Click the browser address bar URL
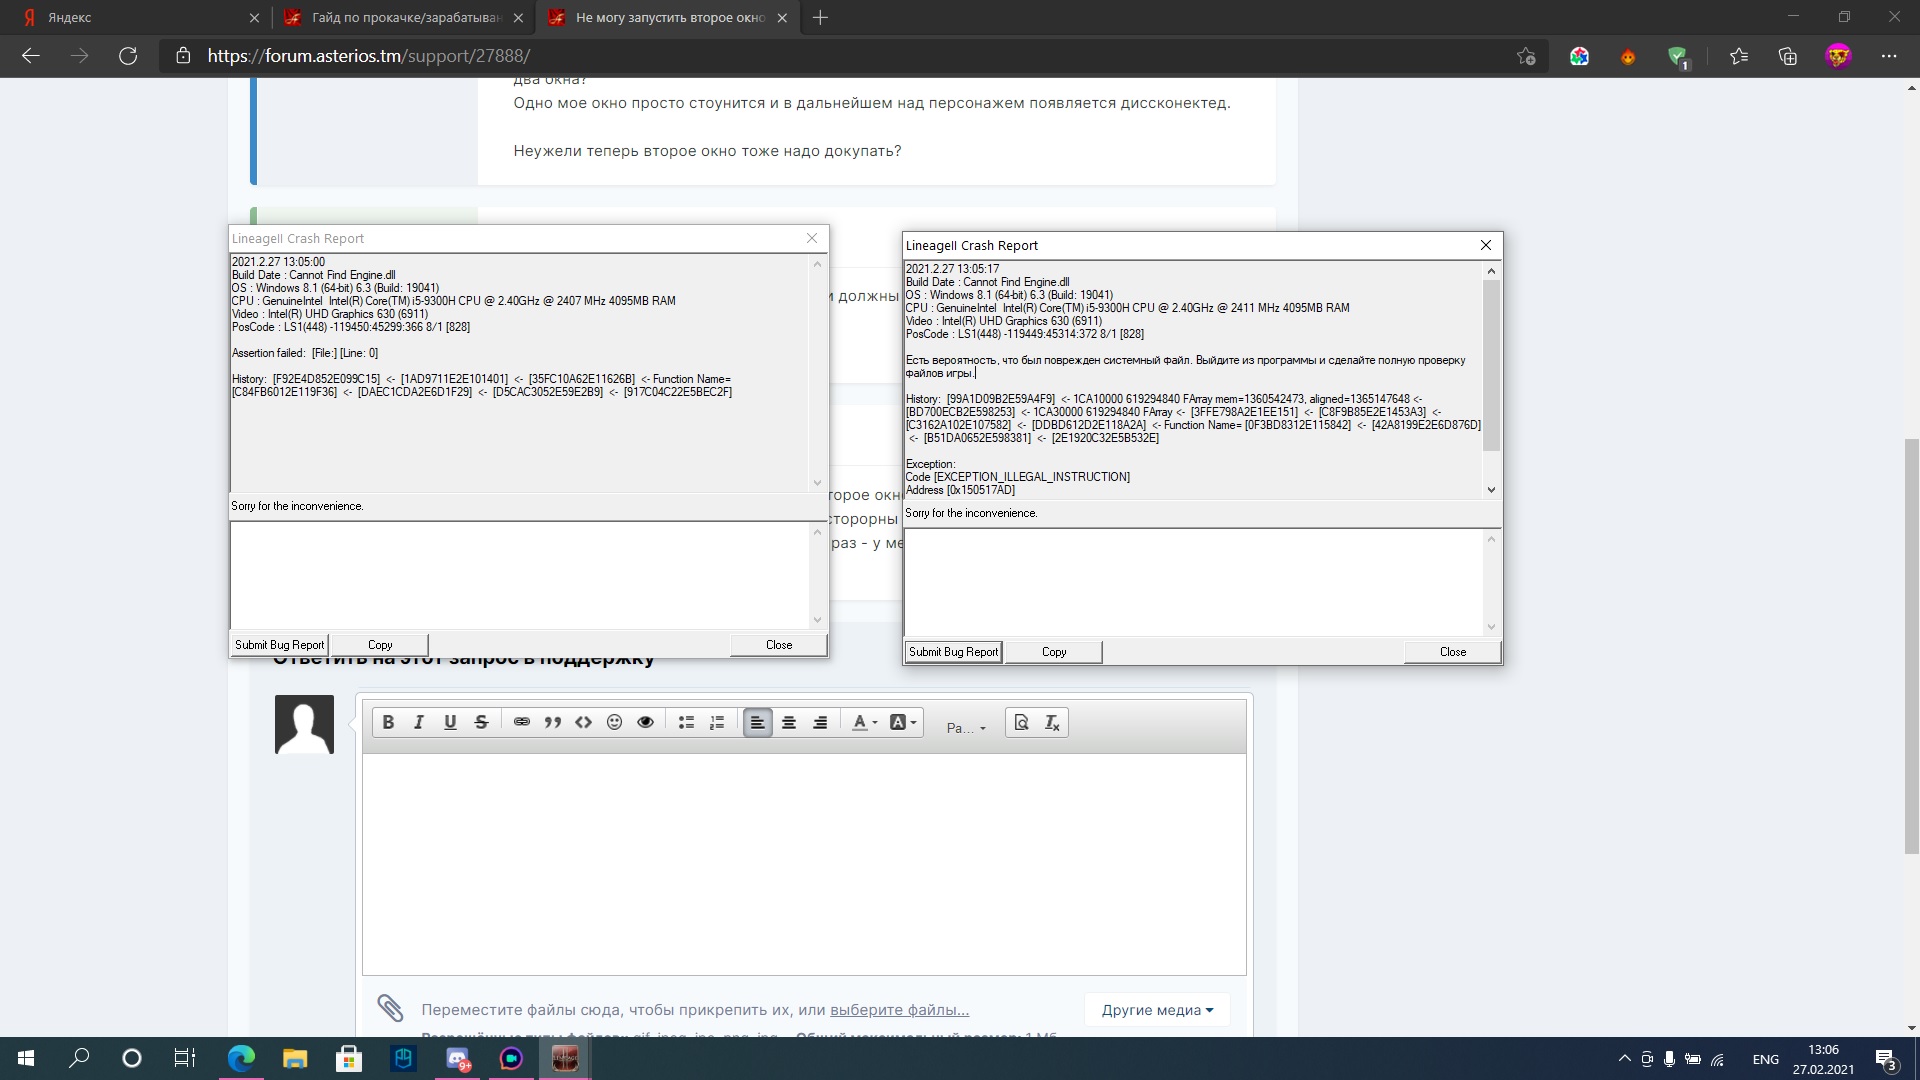The height and width of the screenshot is (1080, 1920). tap(368, 56)
